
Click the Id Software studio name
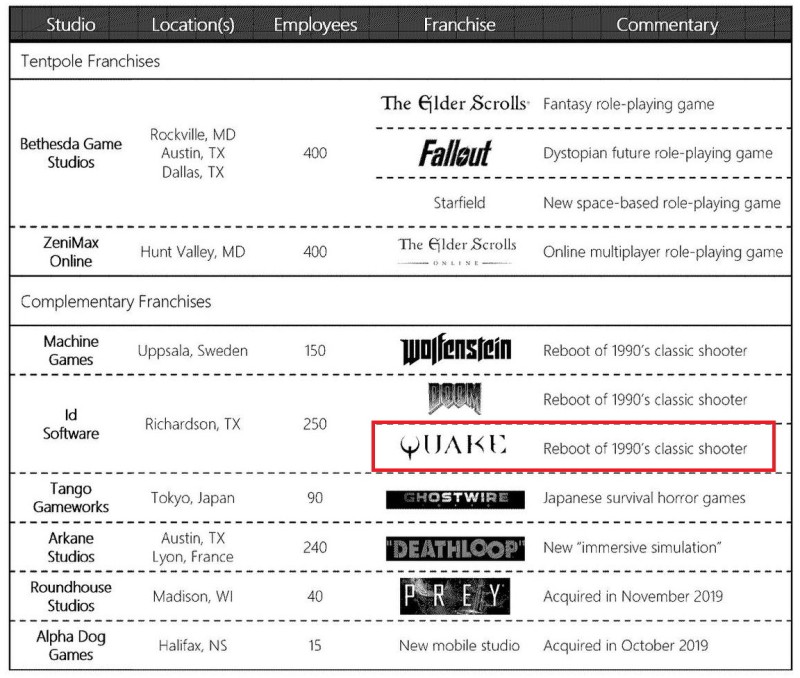[x=71, y=424]
